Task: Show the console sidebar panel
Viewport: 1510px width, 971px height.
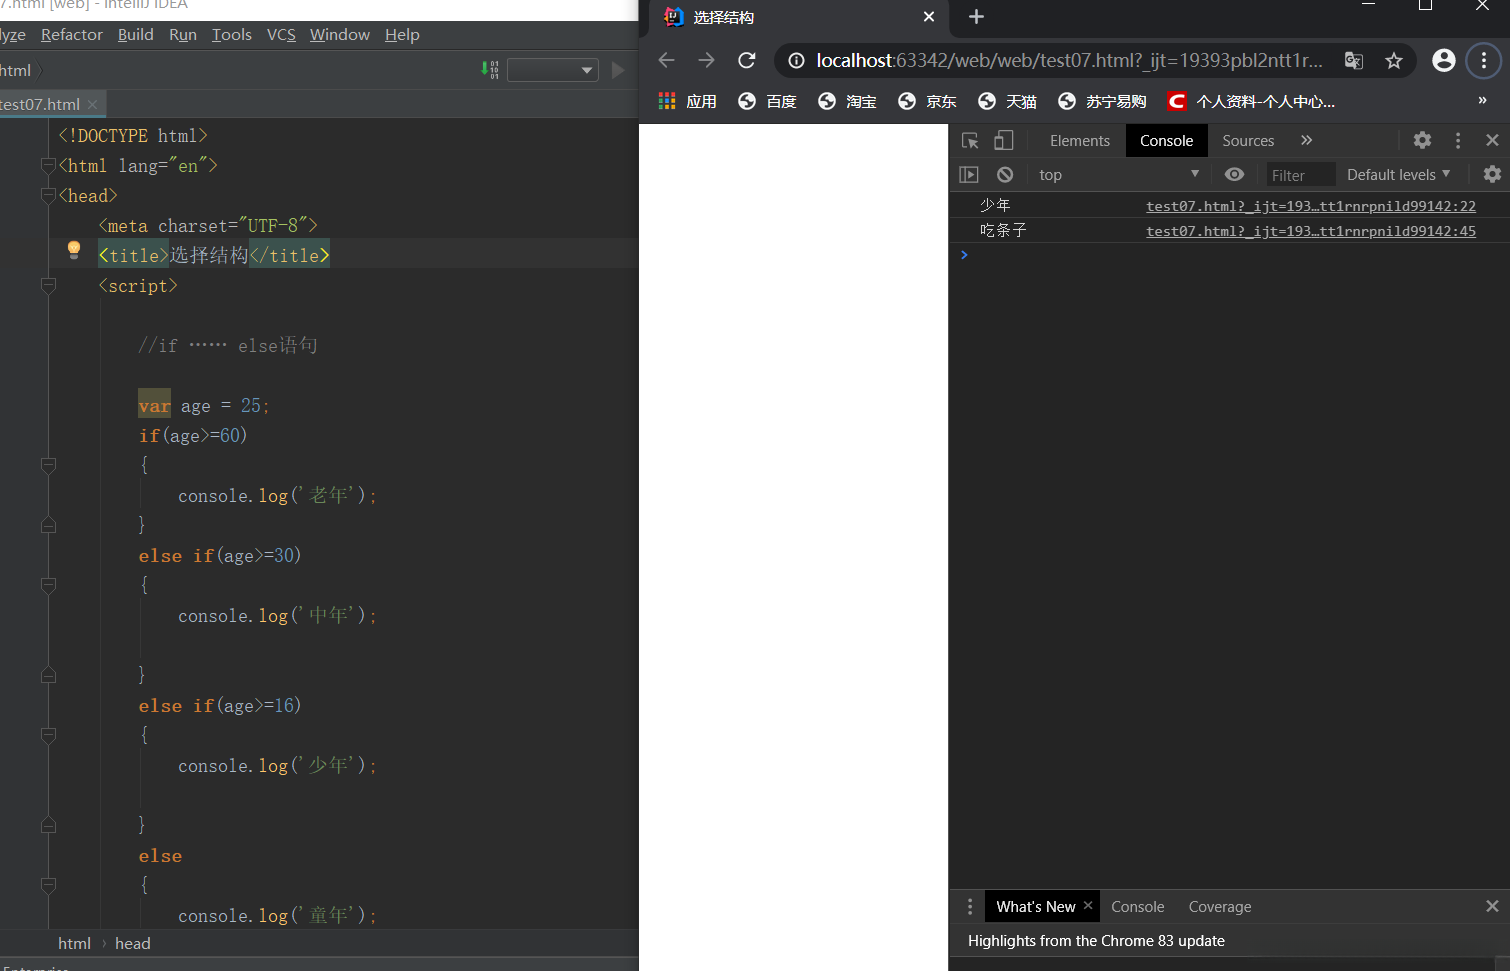Action: (x=968, y=174)
